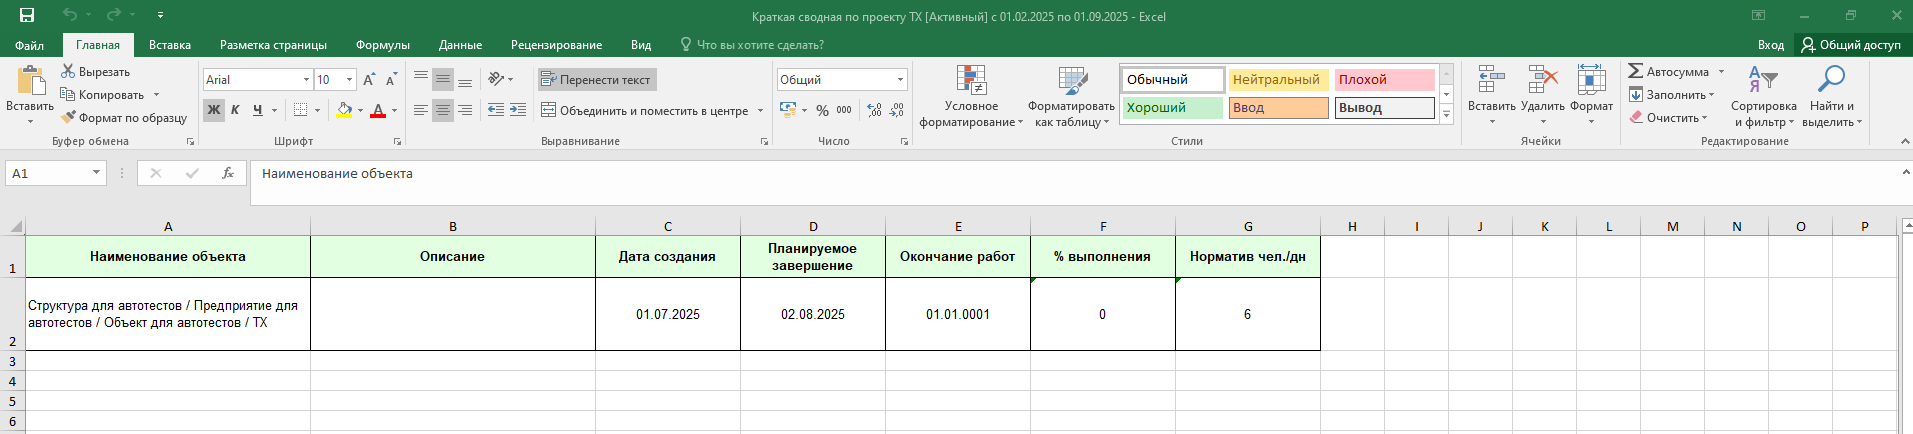
Task: Toggle bold Ж formatting
Action: 214,110
